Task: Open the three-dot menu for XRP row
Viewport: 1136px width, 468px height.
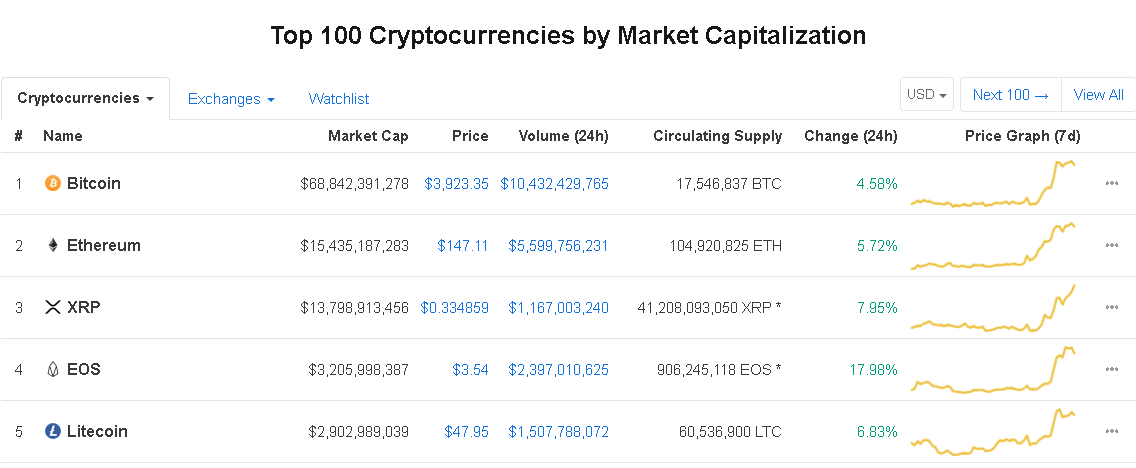Action: [x=1111, y=307]
